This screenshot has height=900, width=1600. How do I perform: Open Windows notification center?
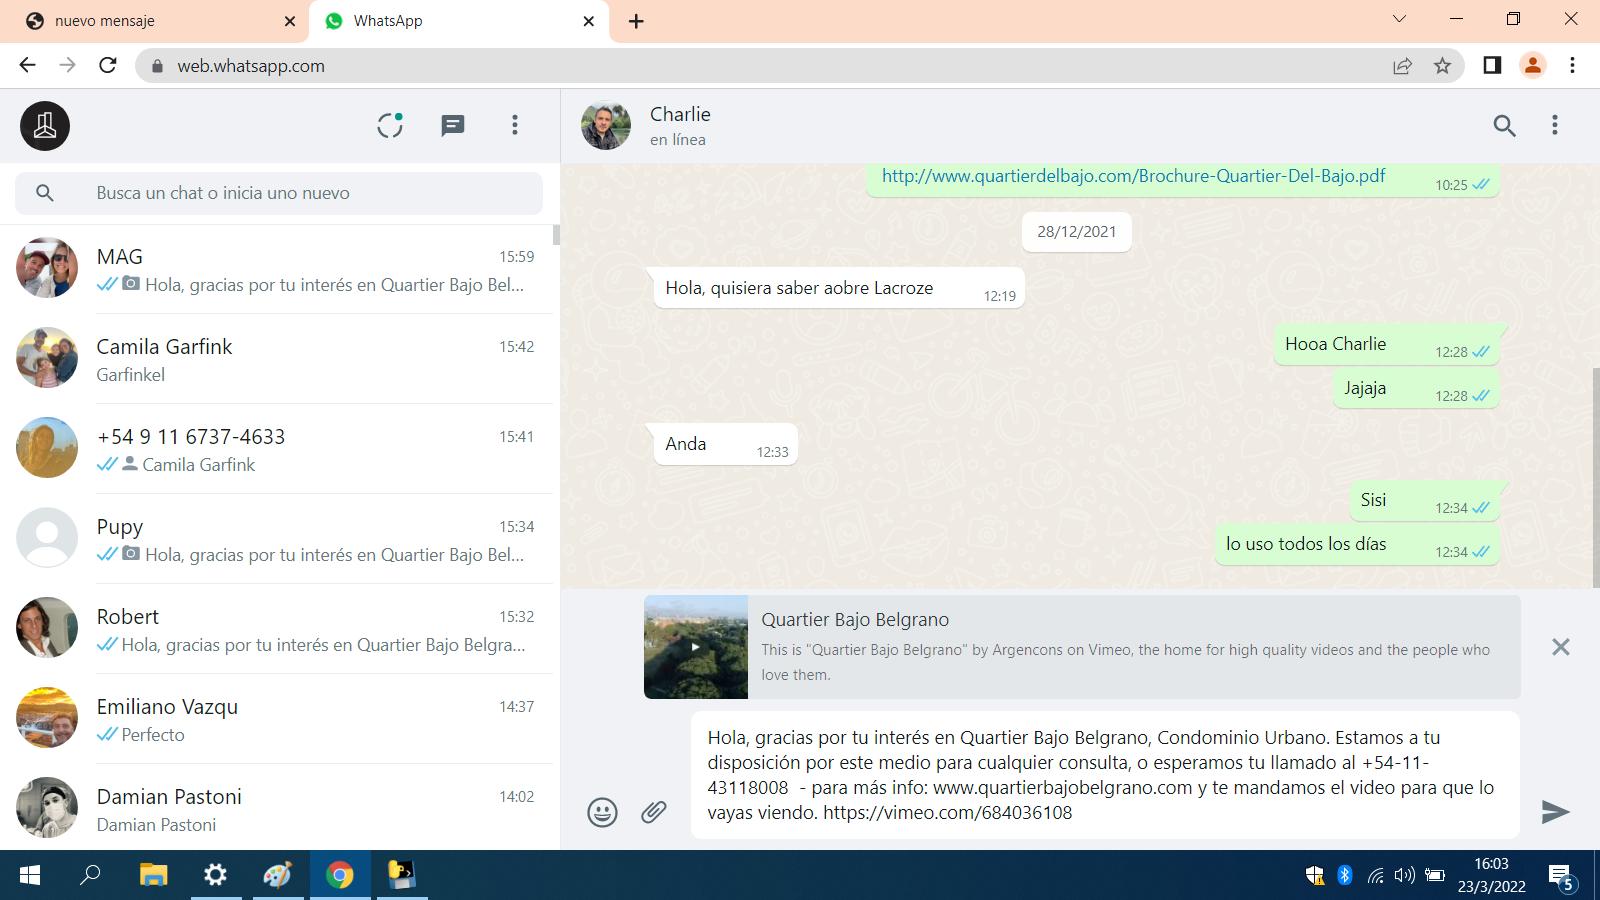coord(1562,877)
